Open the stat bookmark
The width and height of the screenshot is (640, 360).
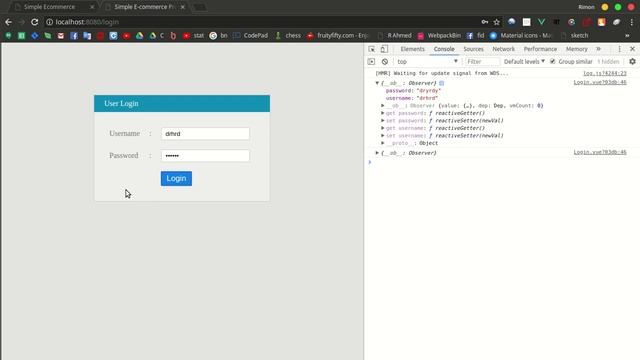point(193,36)
